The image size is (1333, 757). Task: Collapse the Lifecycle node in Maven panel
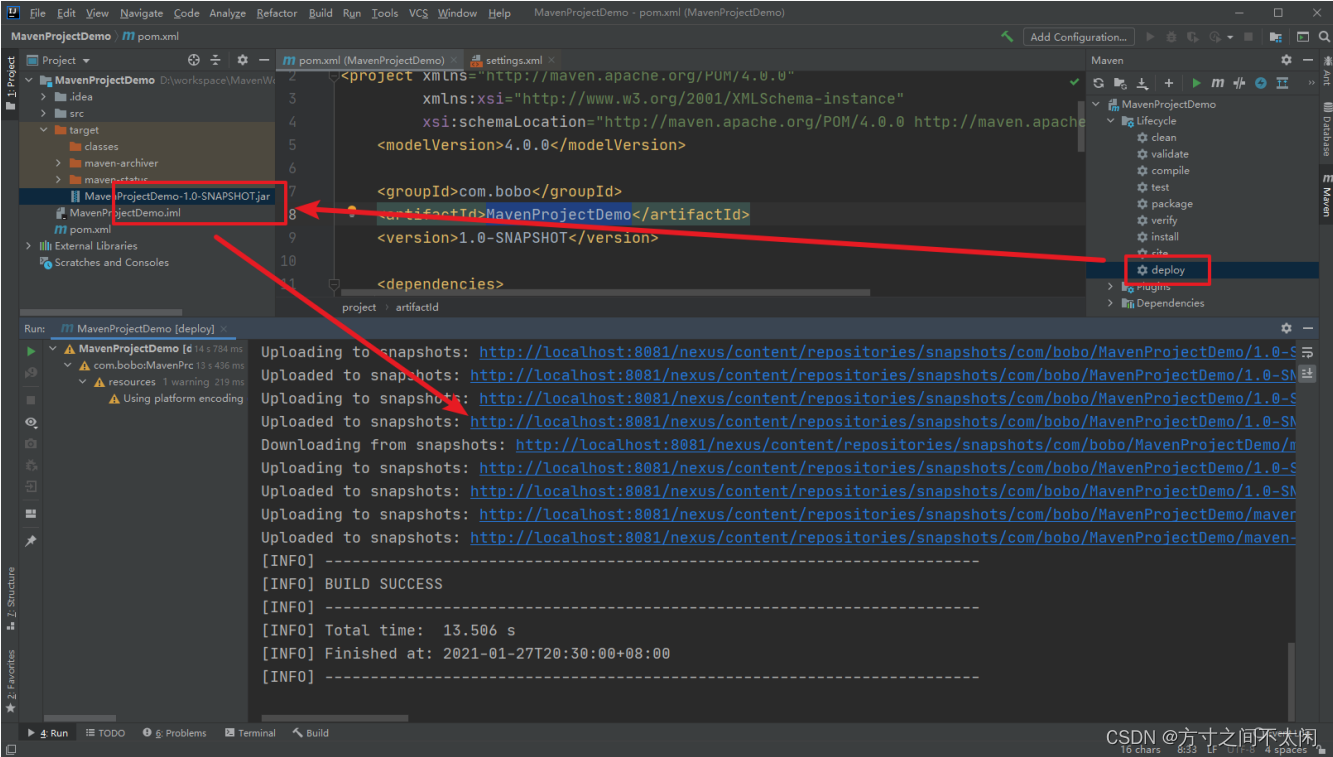pyautogui.click(x=1110, y=121)
